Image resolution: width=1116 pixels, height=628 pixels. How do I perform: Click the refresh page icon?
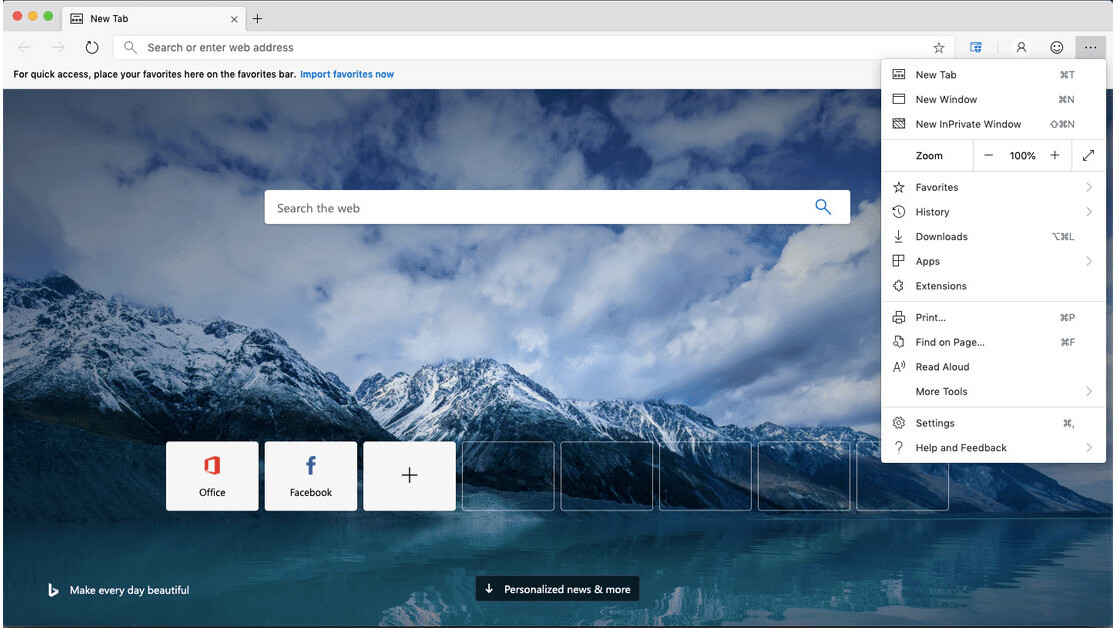(92, 47)
